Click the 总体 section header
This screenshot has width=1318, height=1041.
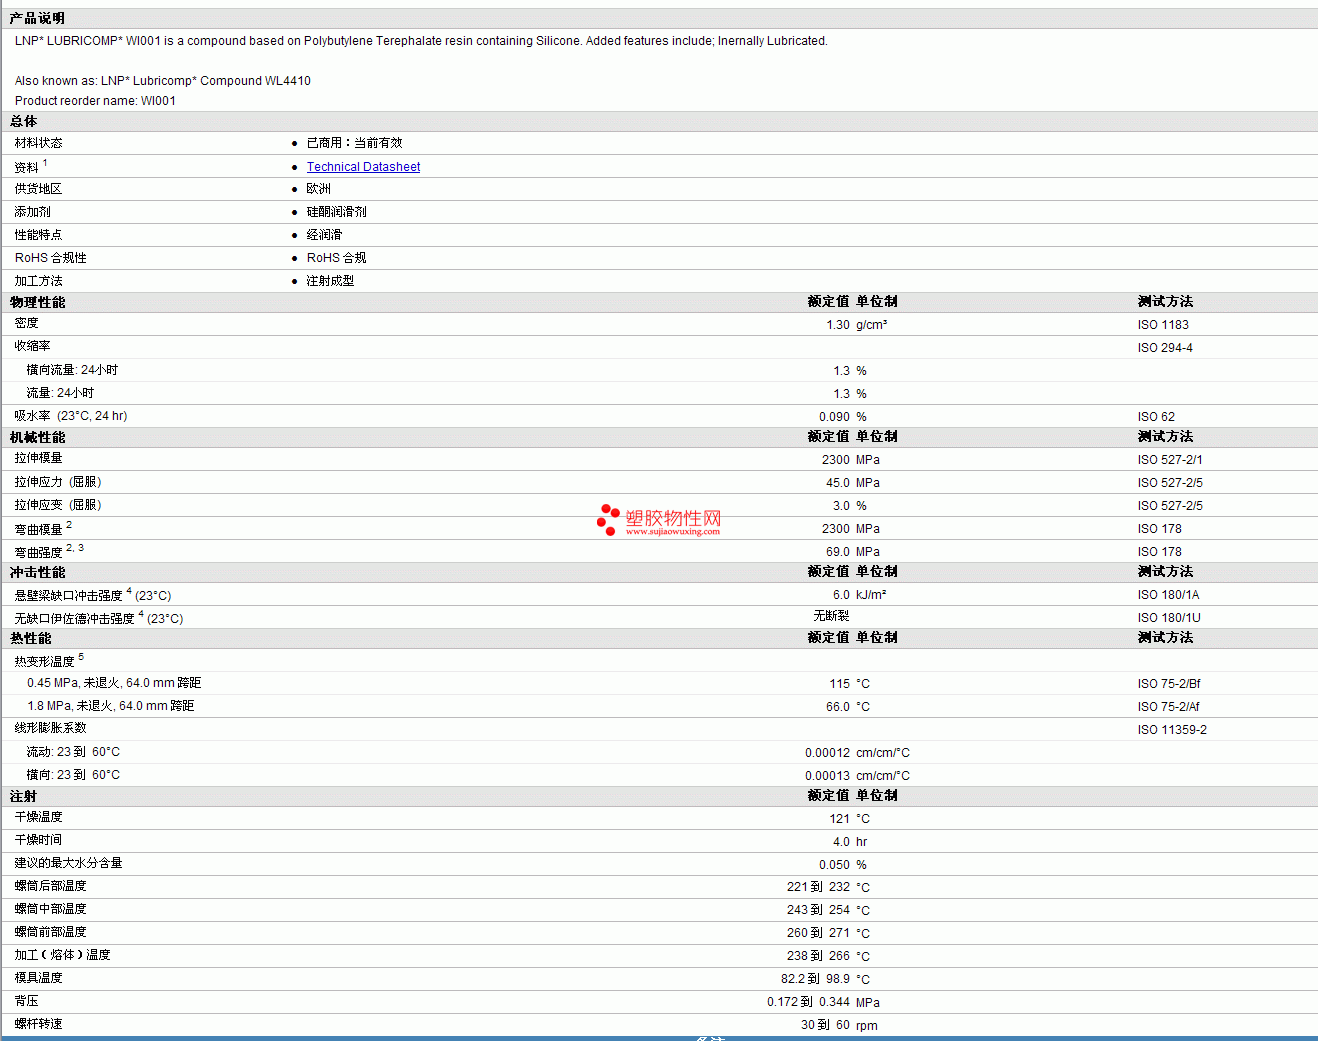[x=23, y=122]
